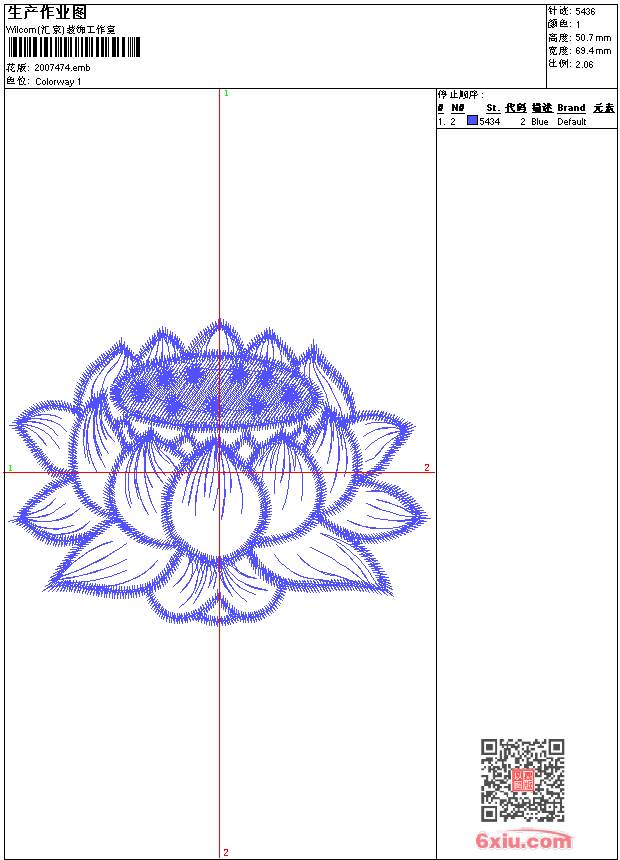Viewport: 620px width, 860px height.
Task: Click the stitch count value 5436
Action: click(x=585, y=12)
